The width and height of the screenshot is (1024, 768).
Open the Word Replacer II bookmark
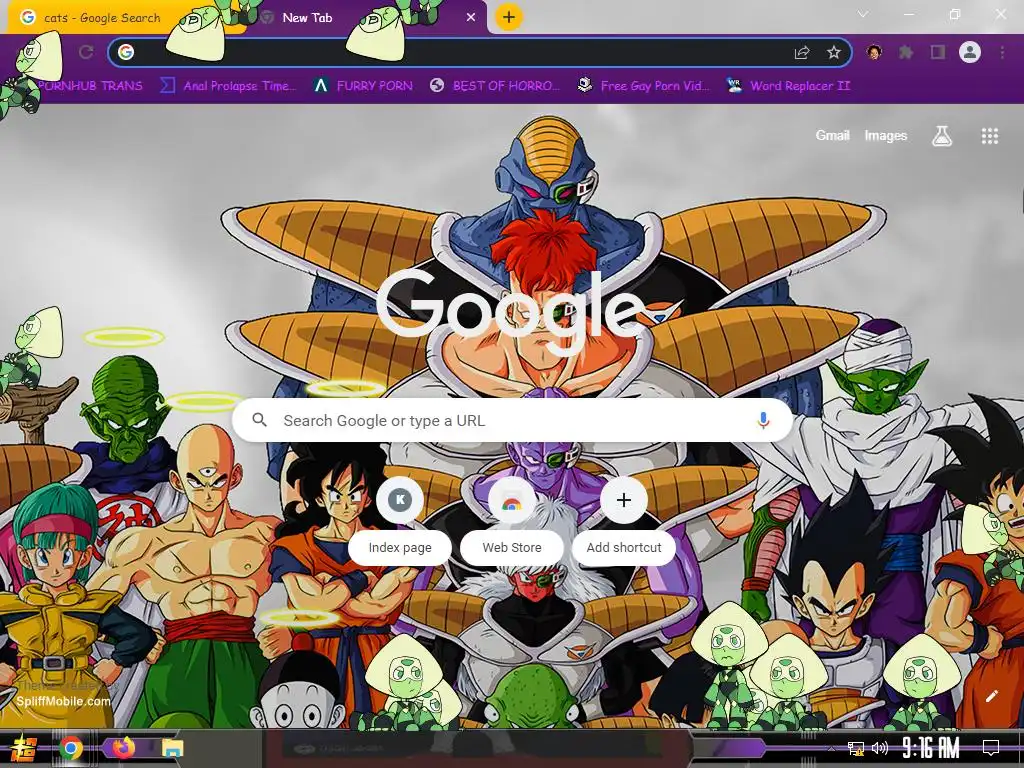pyautogui.click(x=788, y=86)
